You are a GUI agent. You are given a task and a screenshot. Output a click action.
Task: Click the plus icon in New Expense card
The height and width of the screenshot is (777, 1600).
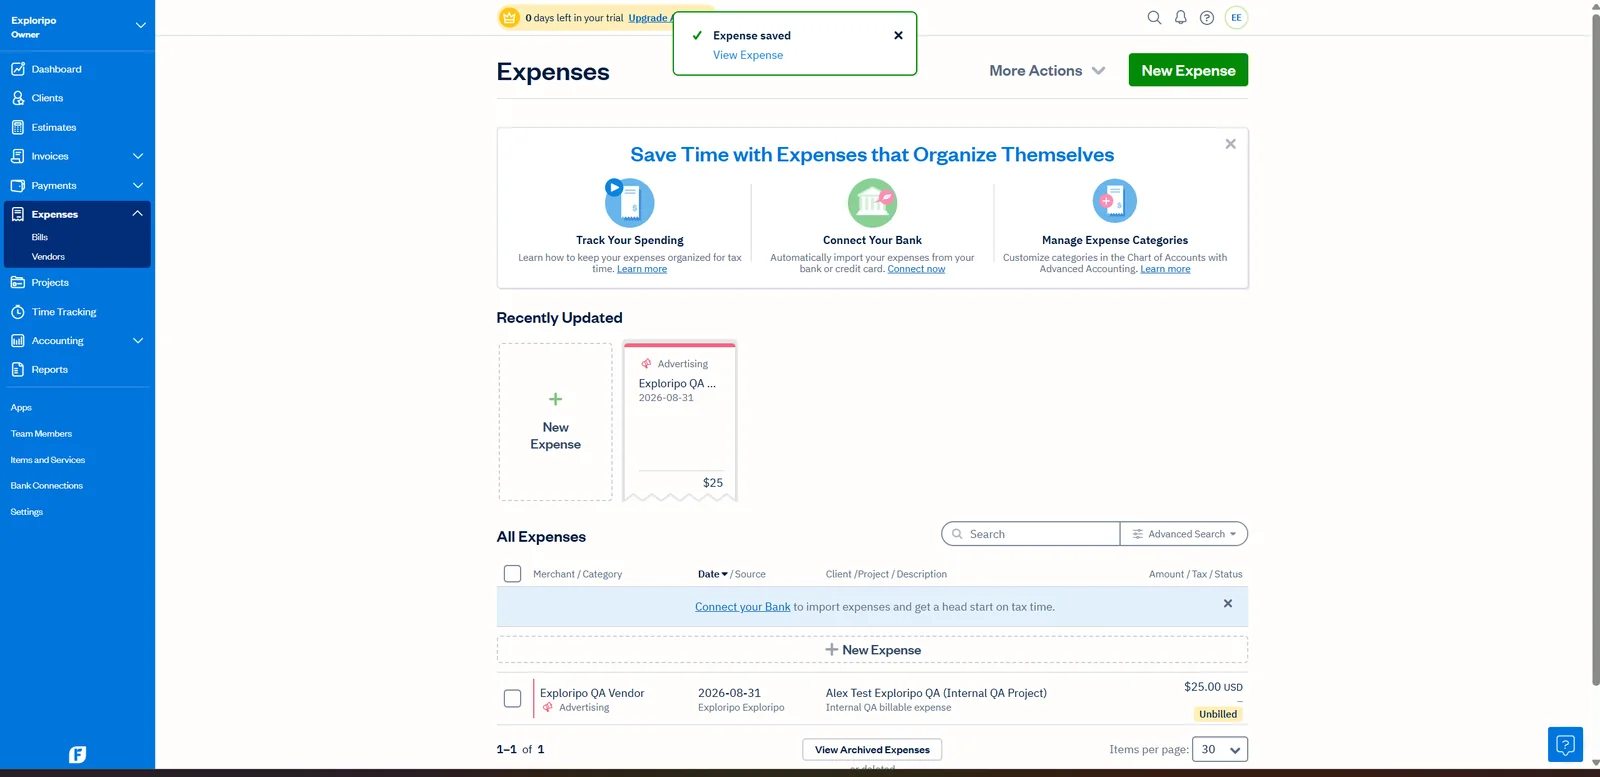pyautogui.click(x=556, y=399)
